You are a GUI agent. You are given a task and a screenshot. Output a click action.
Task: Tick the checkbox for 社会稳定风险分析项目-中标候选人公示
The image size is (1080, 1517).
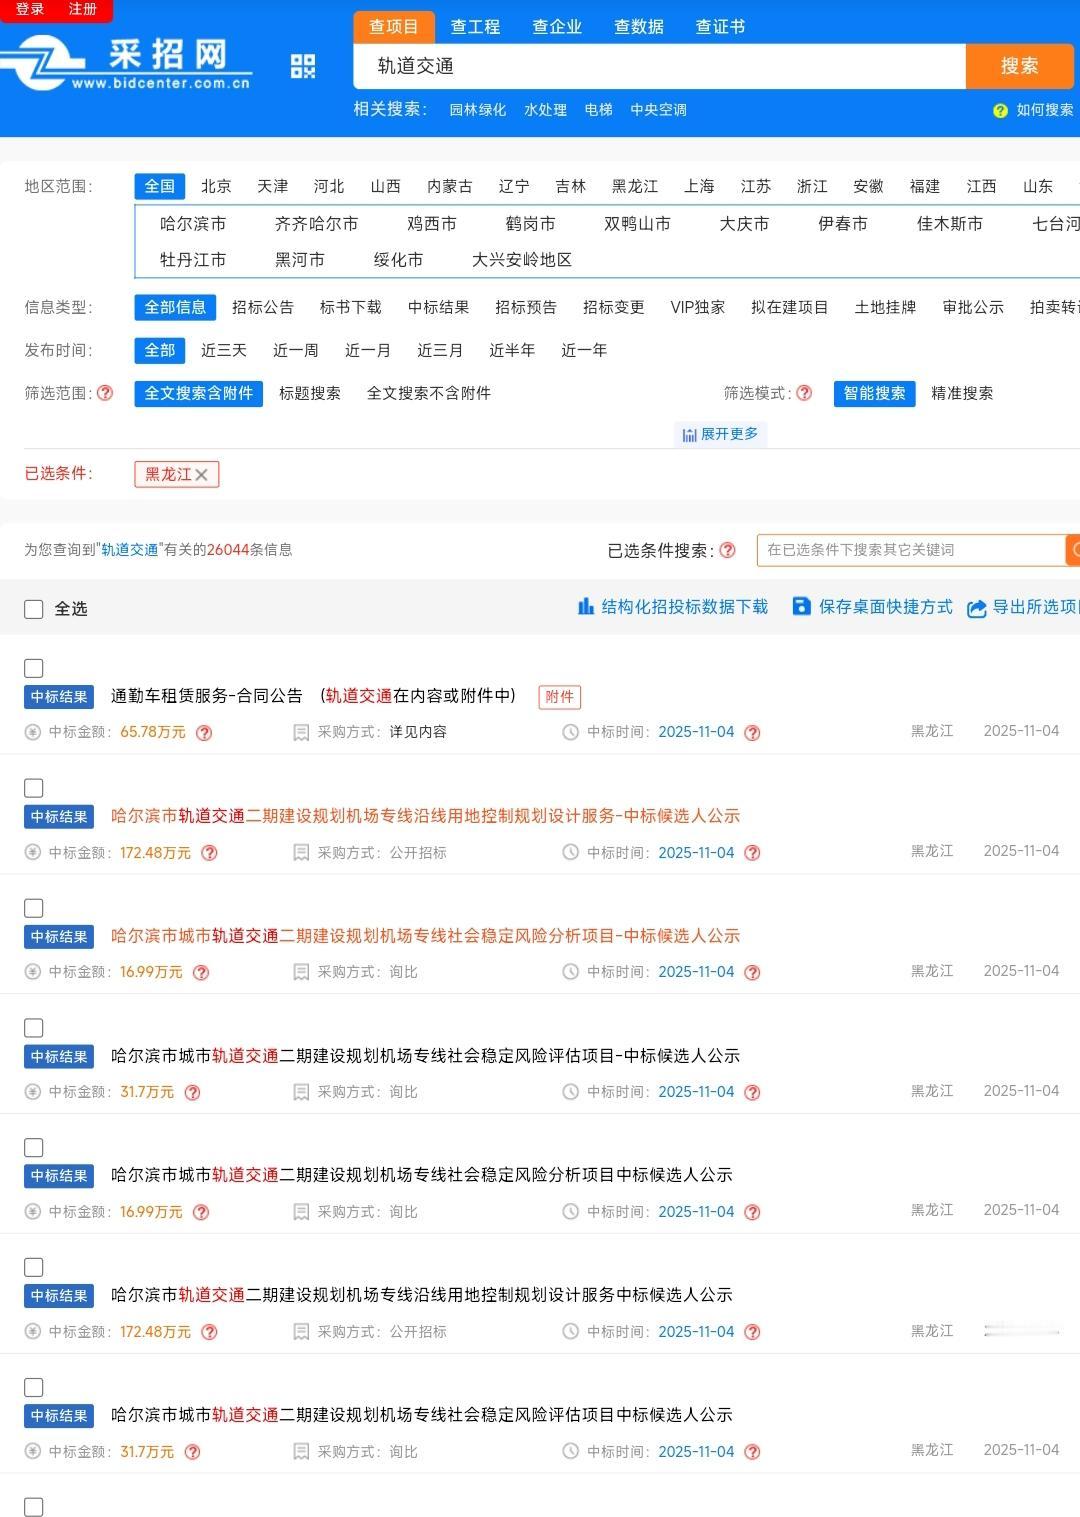click(33, 908)
